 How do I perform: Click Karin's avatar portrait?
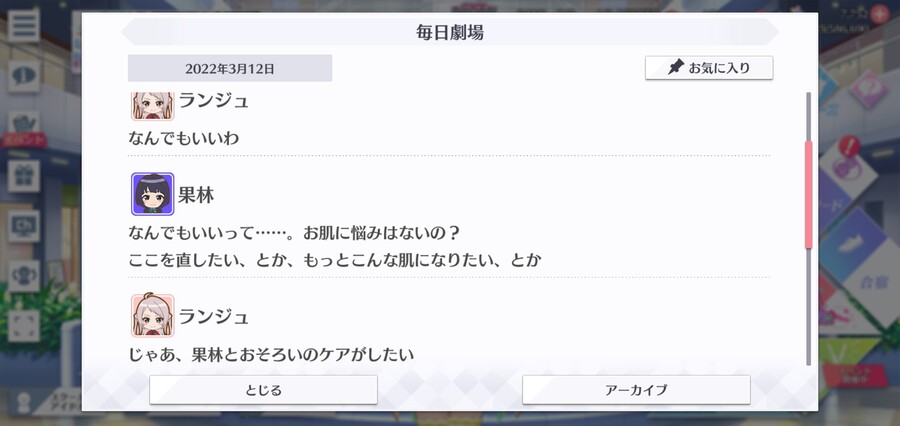pos(152,194)
